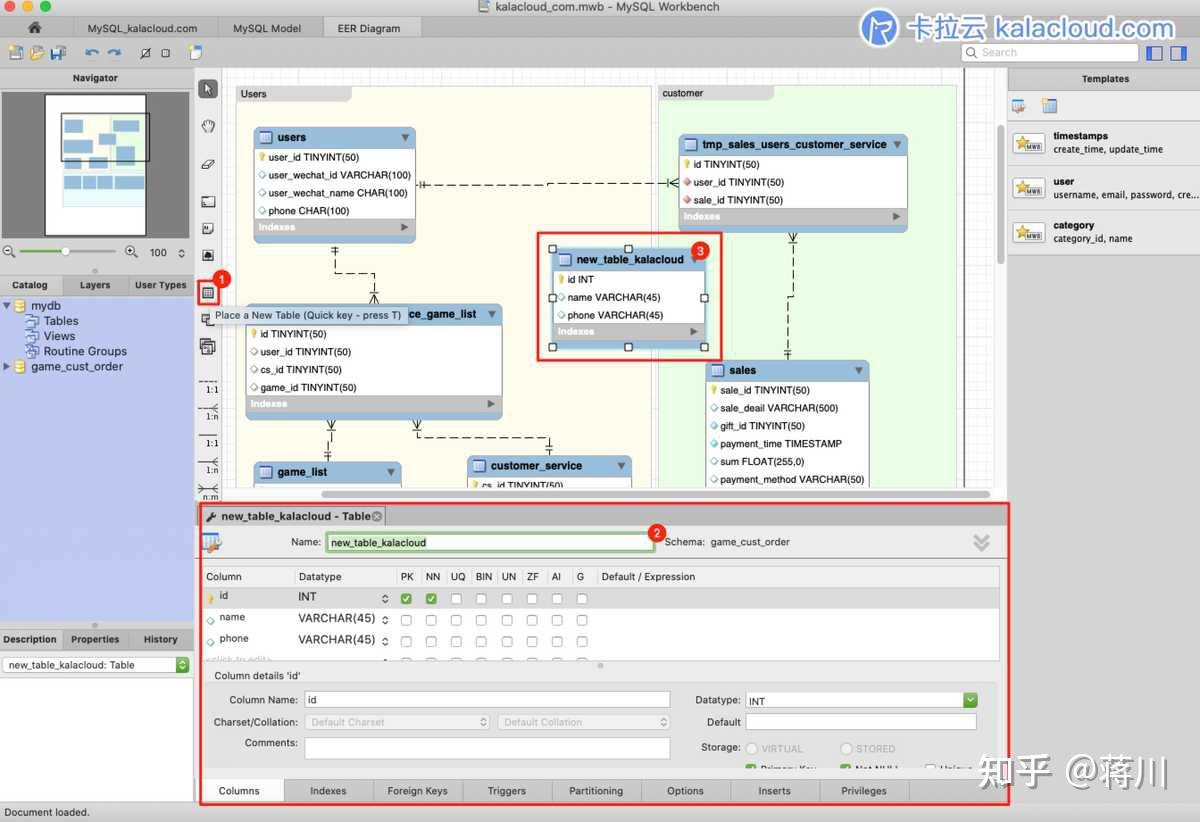Activate the hand pan tool in toolbar

point(208,125)
